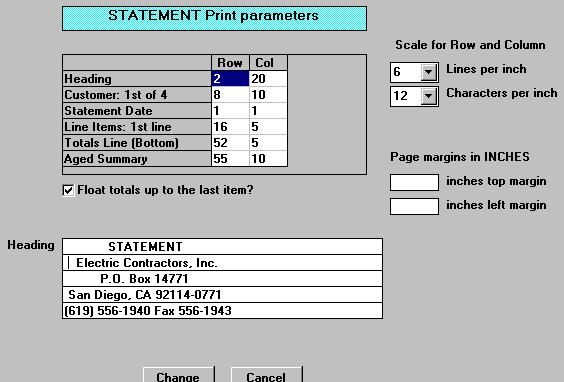Click the Customer: 1st of 4 label

coord(137,95)
